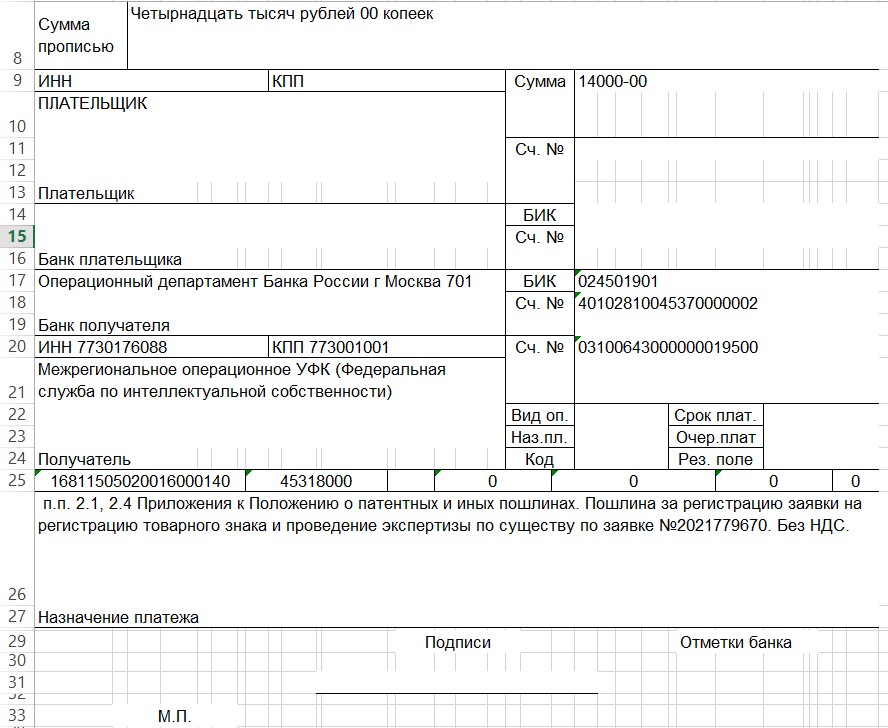Select OKTMO value '45318000'
This screenshot has width=888, height=728.
point(317,480)
